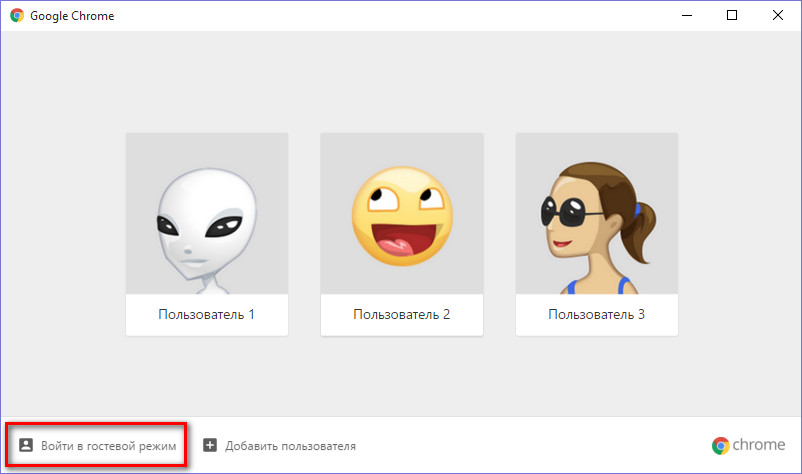Open the sunglasses girl avatar for Пользователь 3
Screen dimensions: 802x474
pos(597,213)
